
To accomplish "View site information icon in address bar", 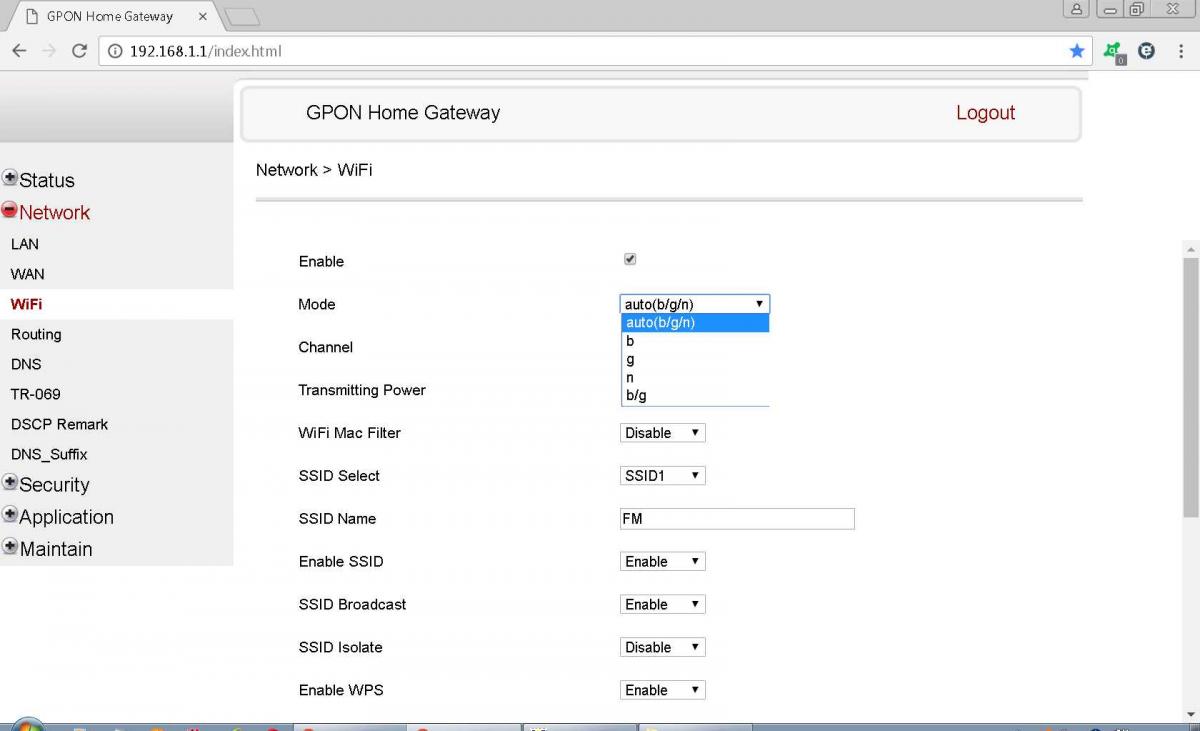I will pos(114,51).
